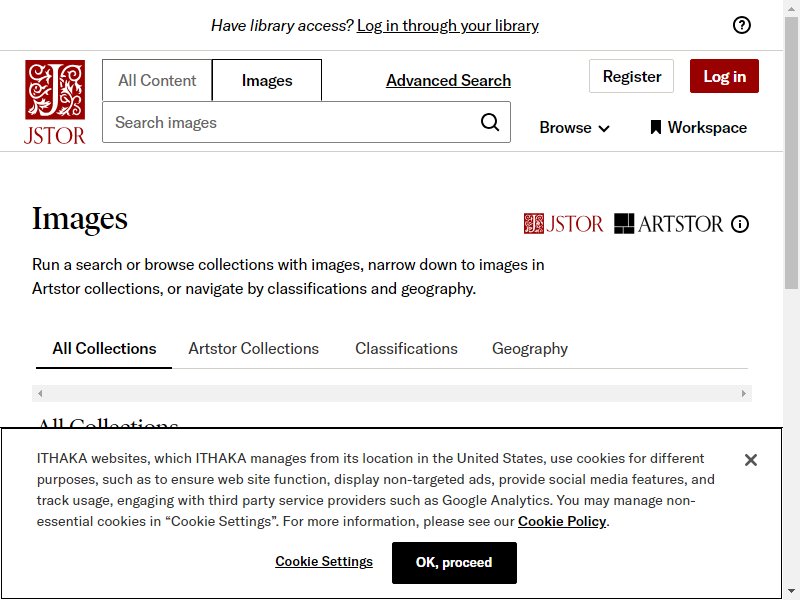Switch to the Artstor Collections tab

tap(254, 348)
